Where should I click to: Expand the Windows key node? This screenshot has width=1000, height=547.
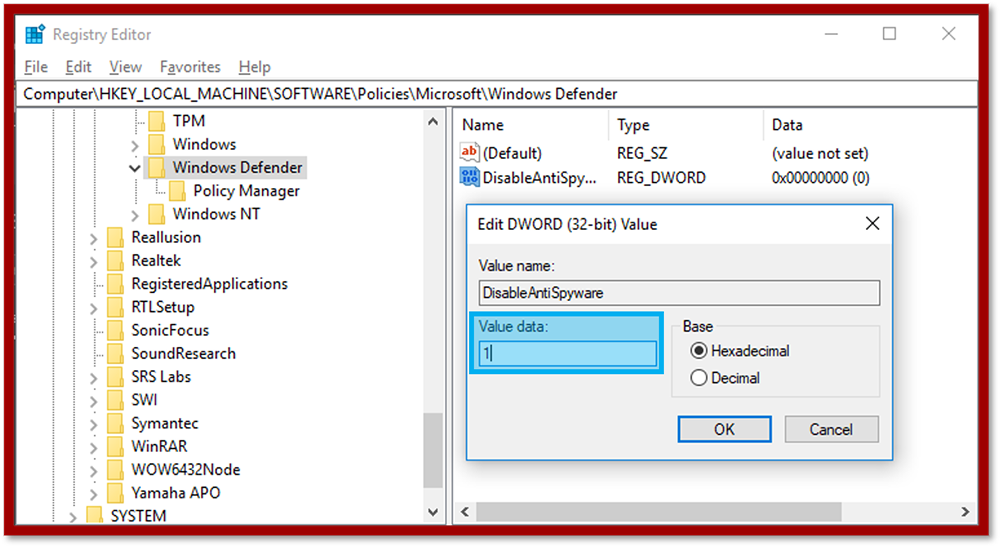pyautogui.click(x=135, y=146)
